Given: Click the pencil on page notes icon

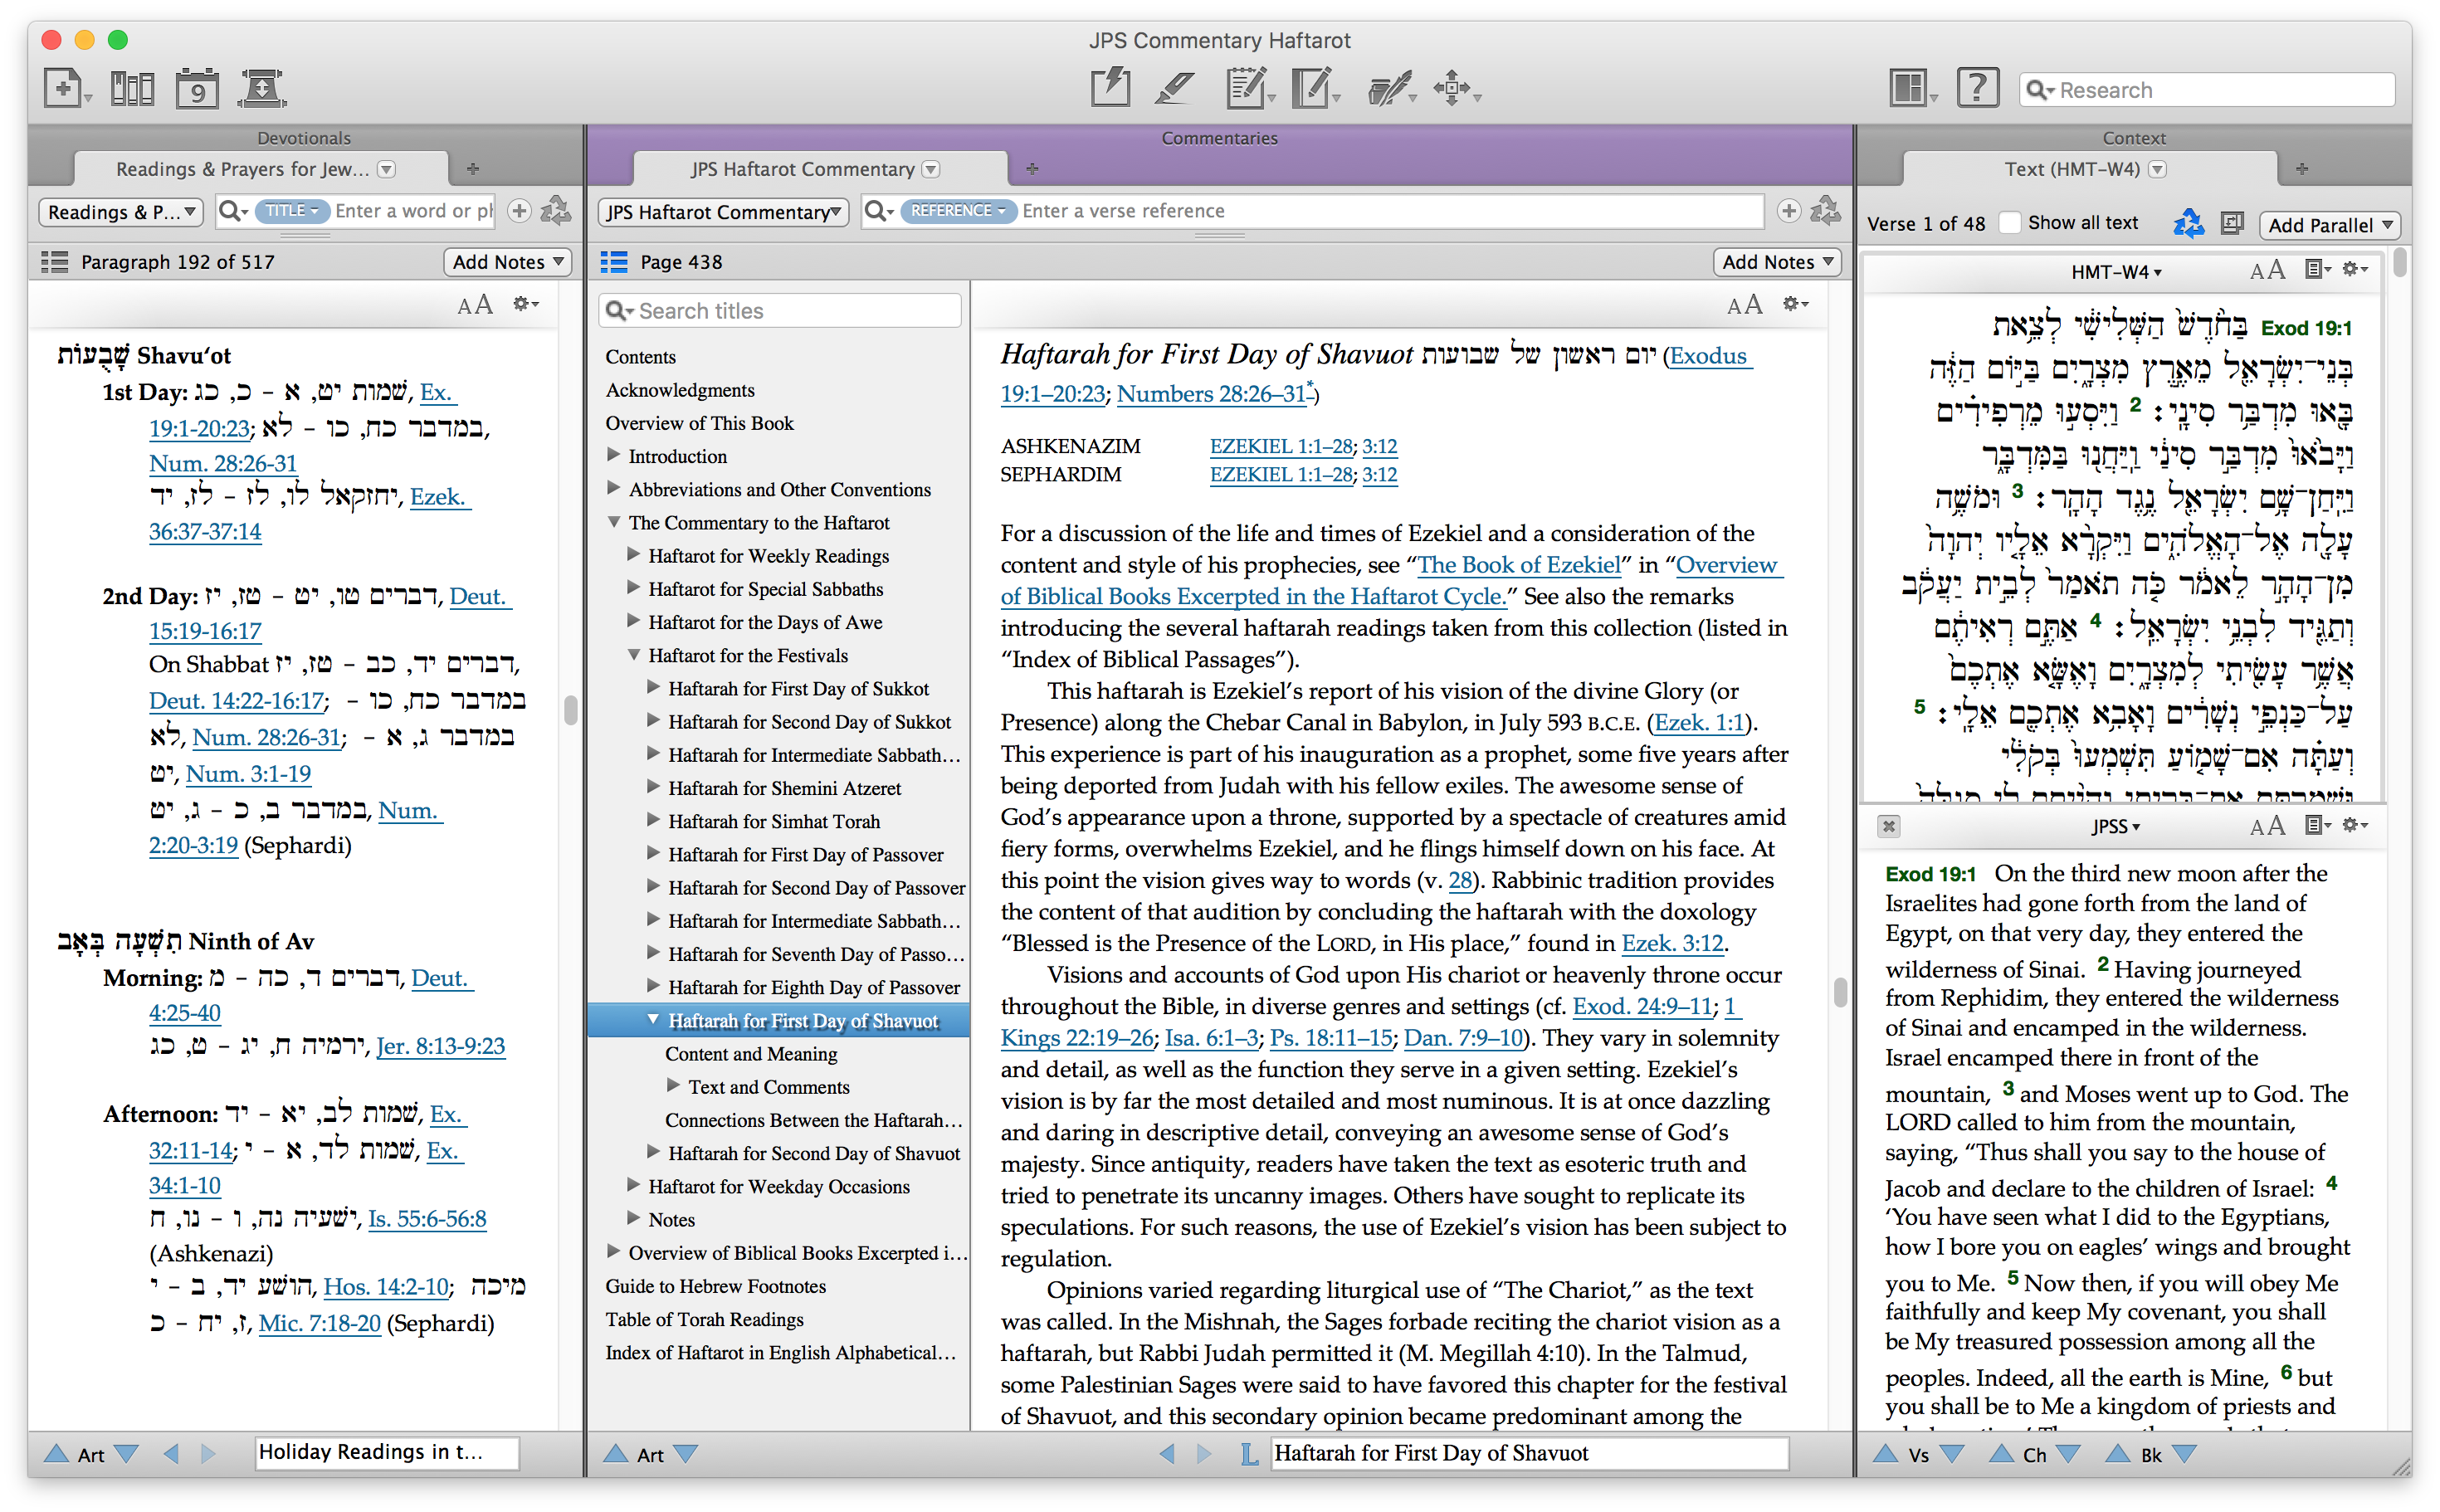Looking at the screenshot, I should coord(1313,88).
